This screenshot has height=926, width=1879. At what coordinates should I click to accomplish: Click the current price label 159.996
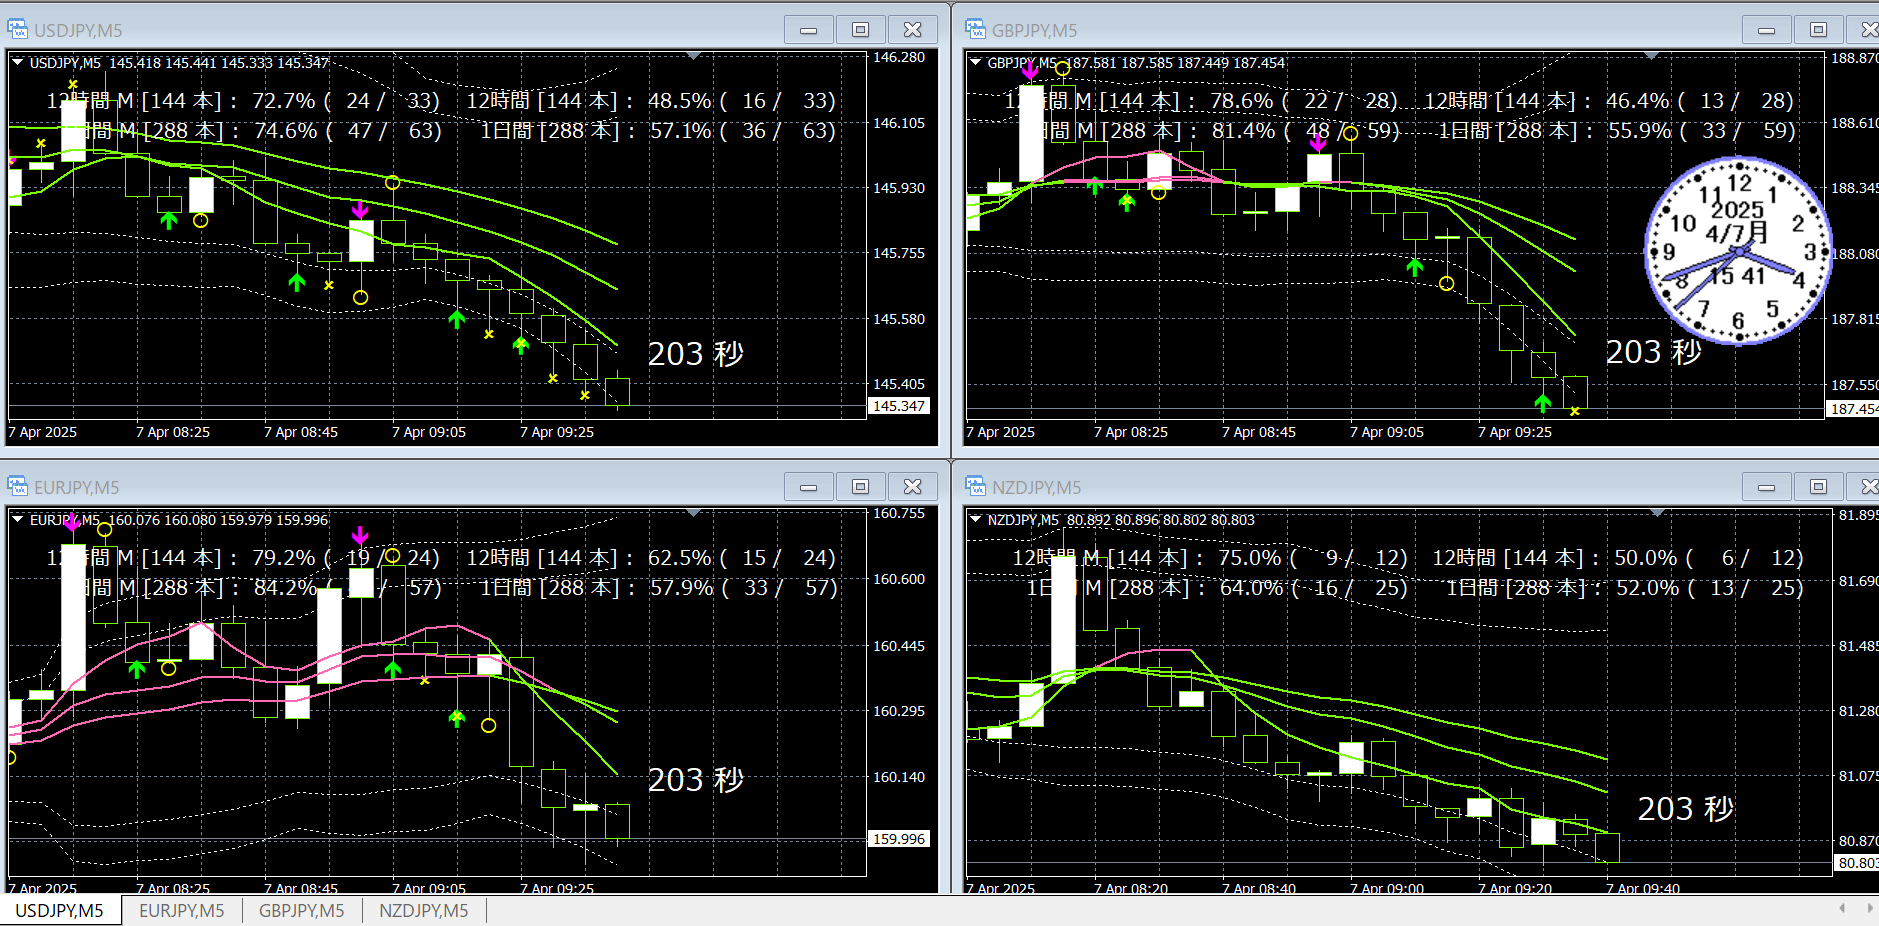(899, 839)
